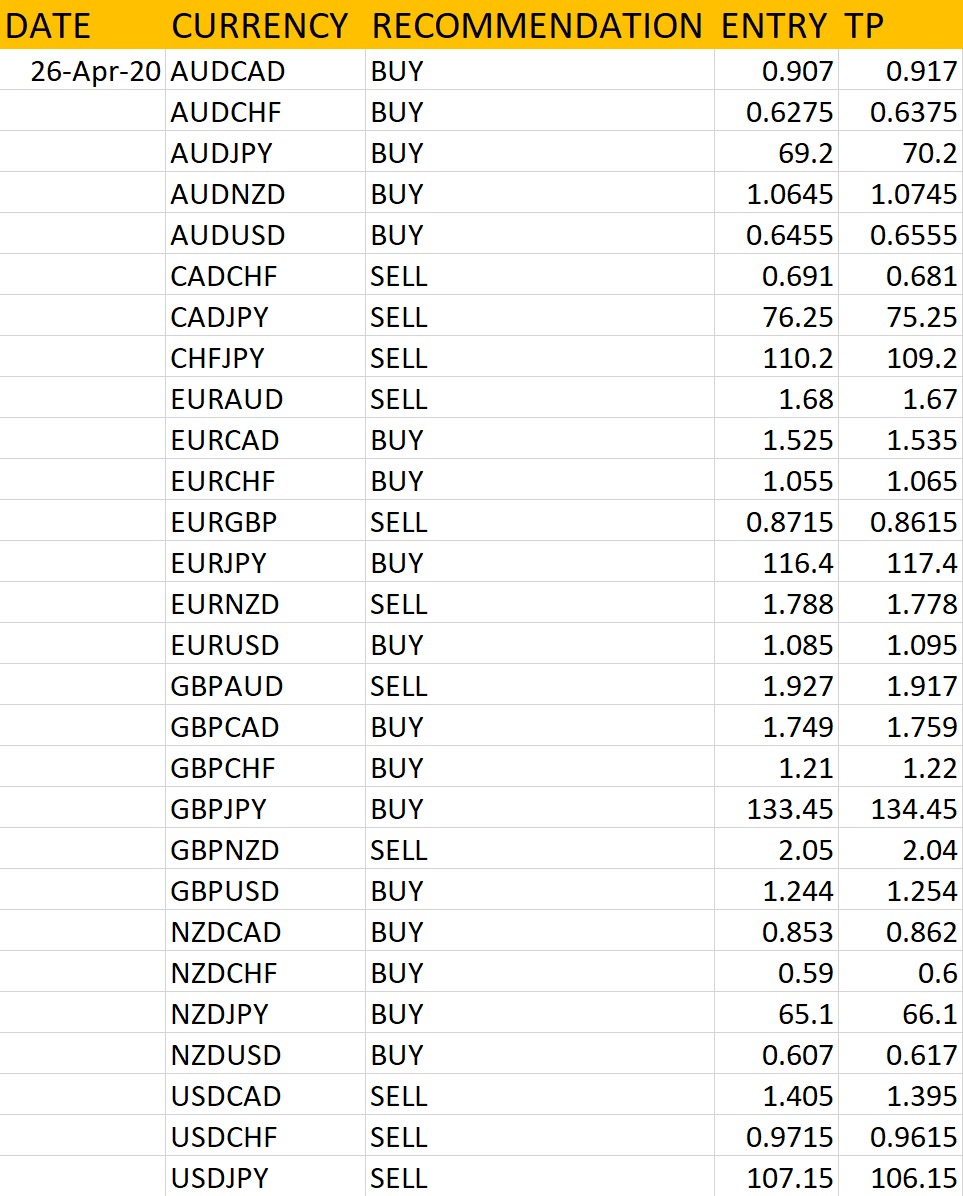Click the RECOMMENDATION header cell
The width and height of the screenshot is (963, 1196).
pyautogui.click(x=540, y=25)
